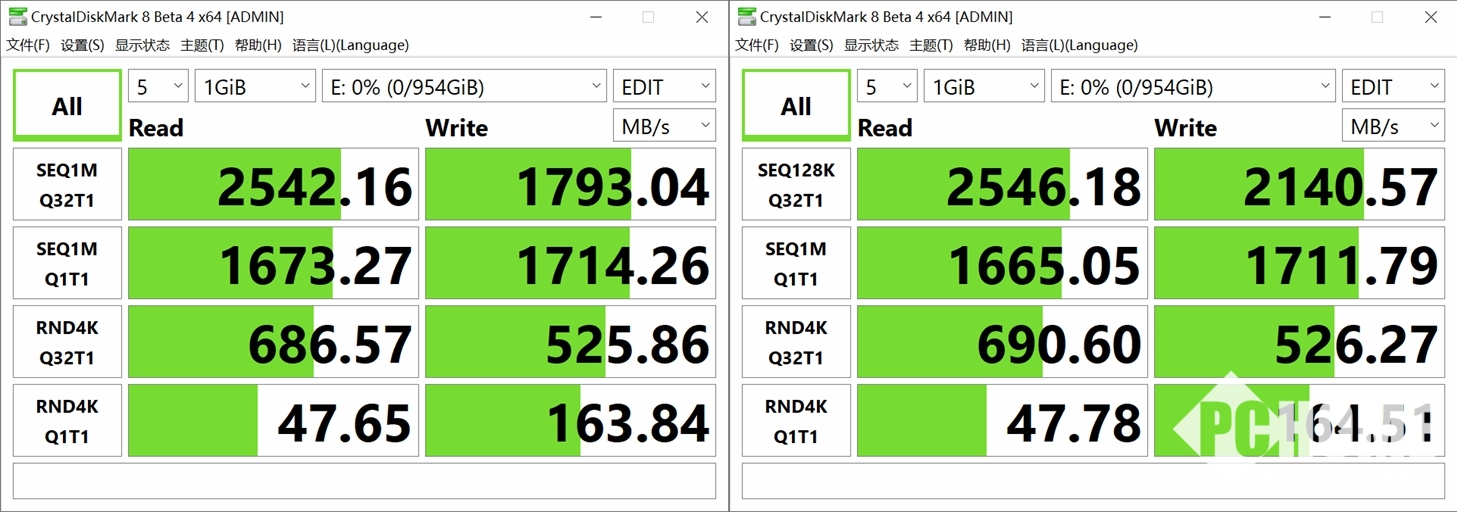Open the EDIT profile dropdown in right window
The height and width of the screenshot is (512, 1457).
tap(1393, 87)
